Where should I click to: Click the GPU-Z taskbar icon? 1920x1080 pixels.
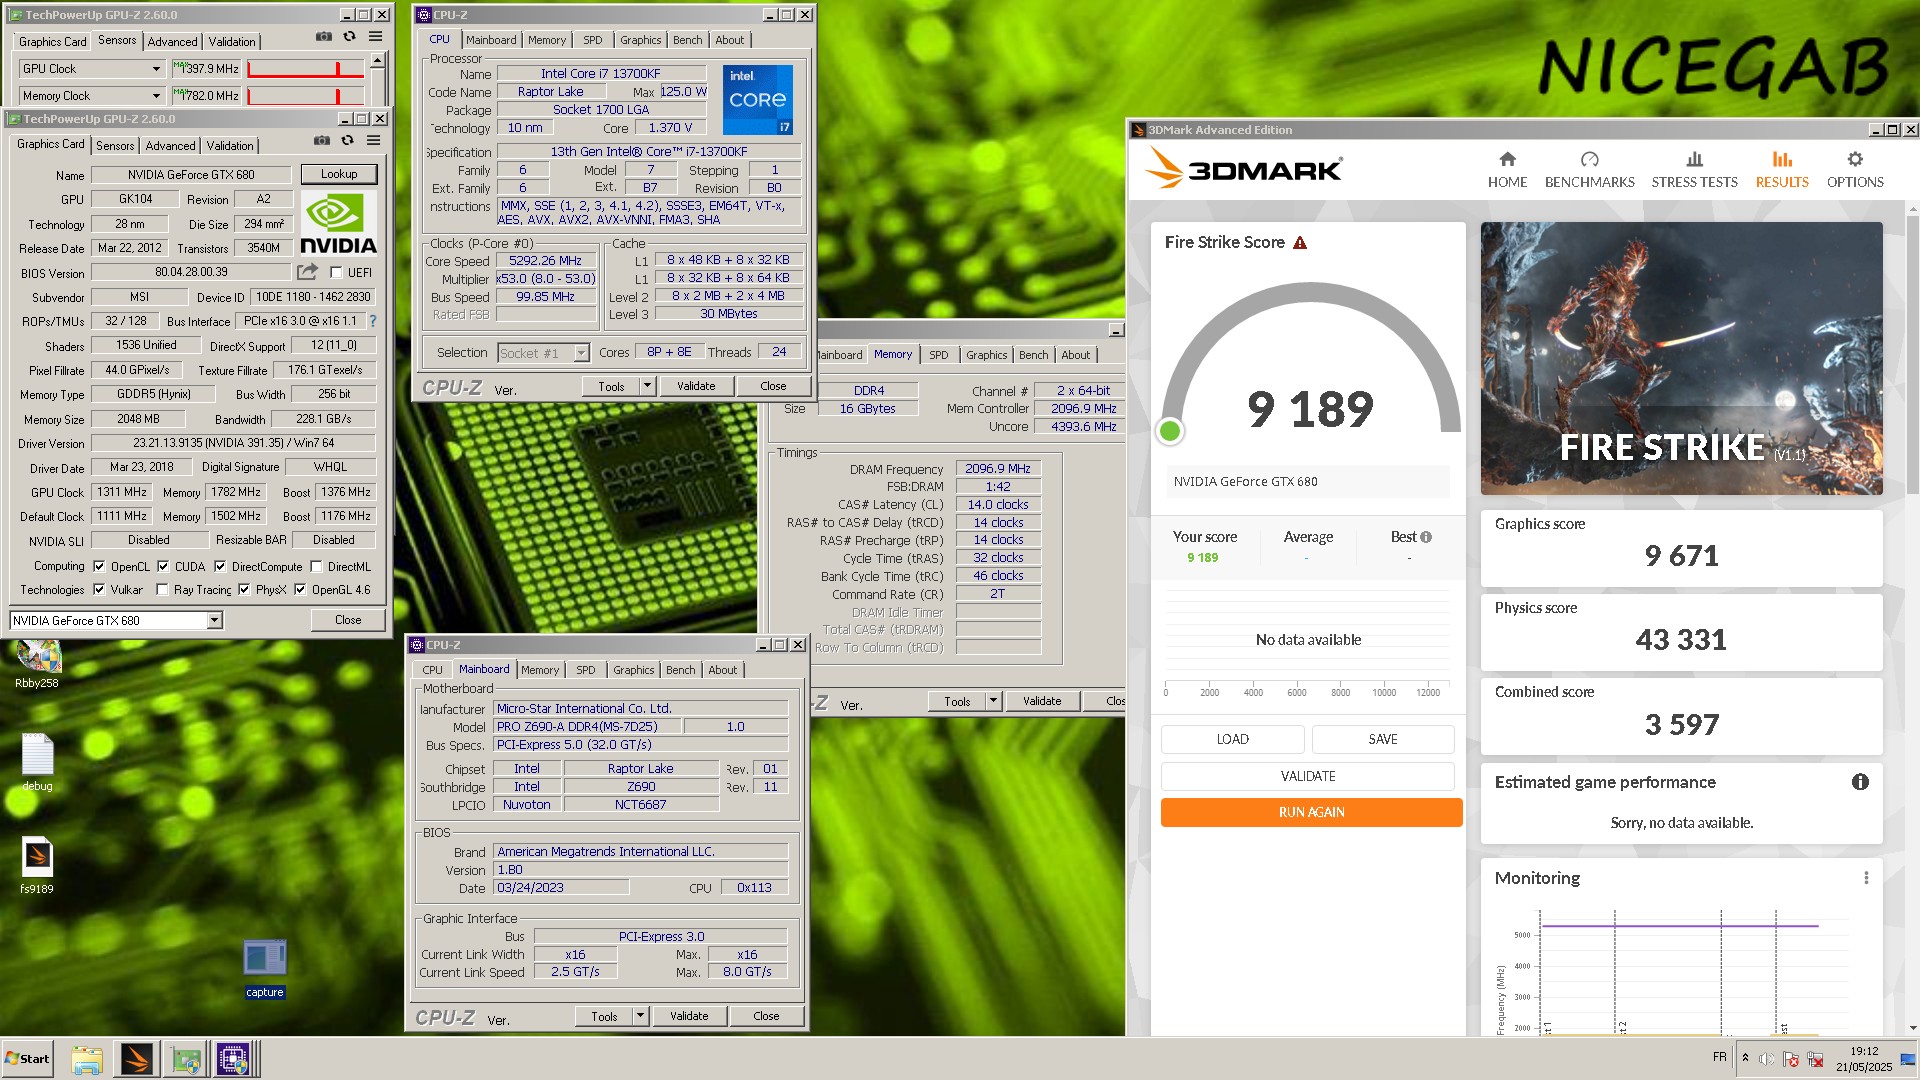tap(185, 1059)
